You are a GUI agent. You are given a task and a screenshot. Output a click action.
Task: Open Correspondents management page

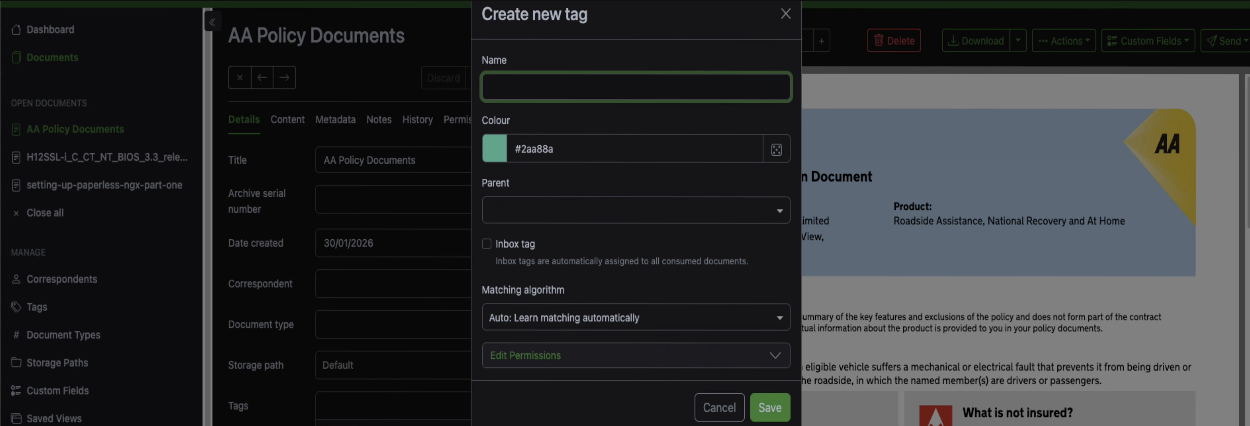click(61, 279)
